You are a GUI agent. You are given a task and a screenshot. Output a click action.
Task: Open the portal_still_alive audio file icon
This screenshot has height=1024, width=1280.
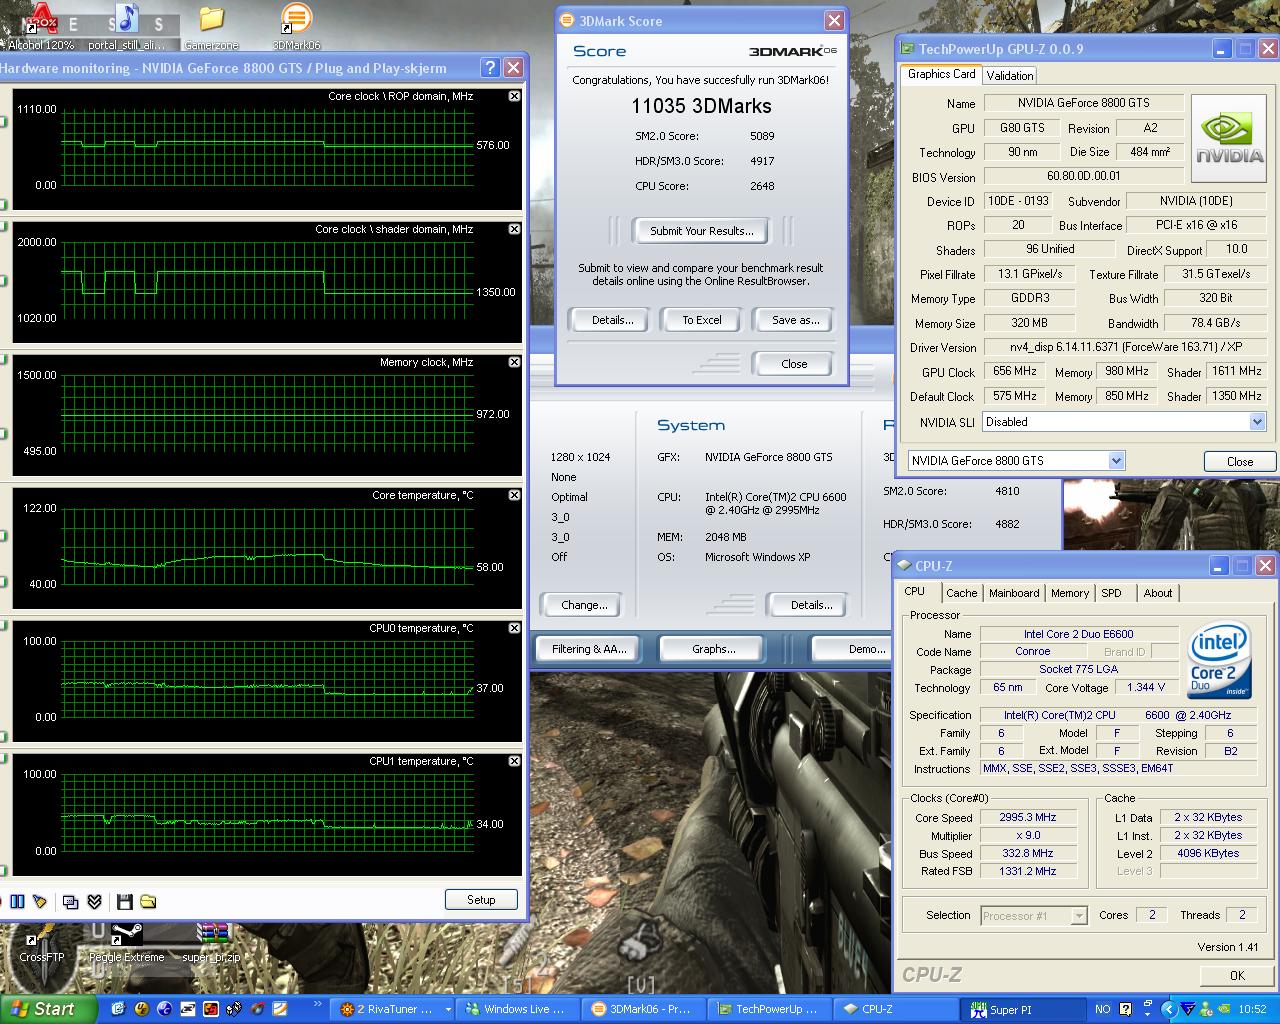pyautogui.click(x=126, y=27)
